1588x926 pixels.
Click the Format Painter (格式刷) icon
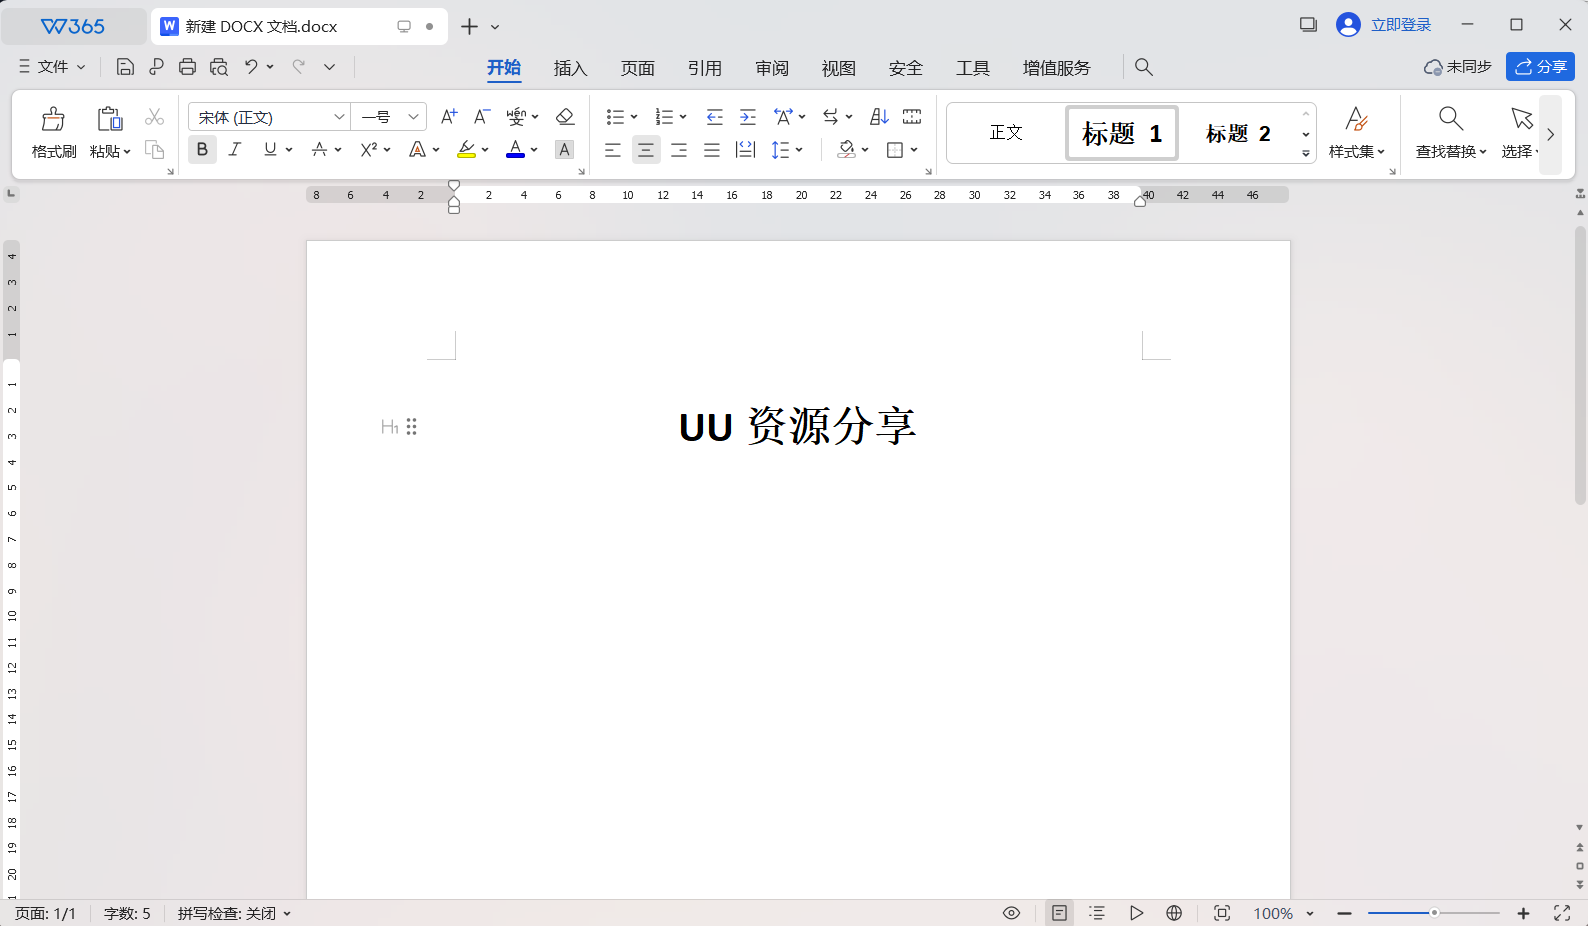53,120
